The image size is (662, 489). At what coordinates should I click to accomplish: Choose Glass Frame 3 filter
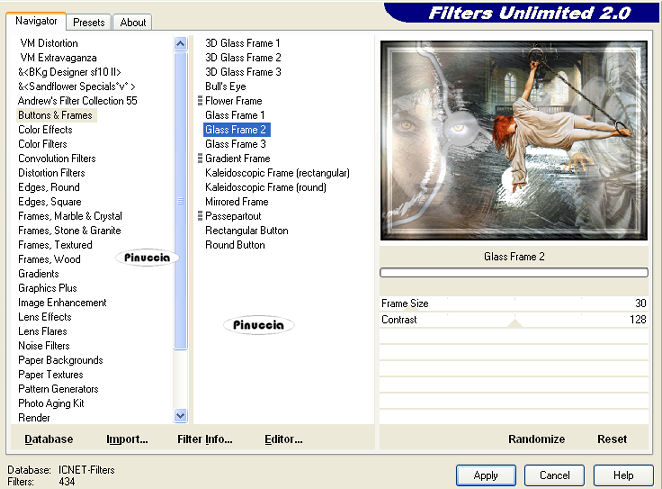tap(236, 144)
